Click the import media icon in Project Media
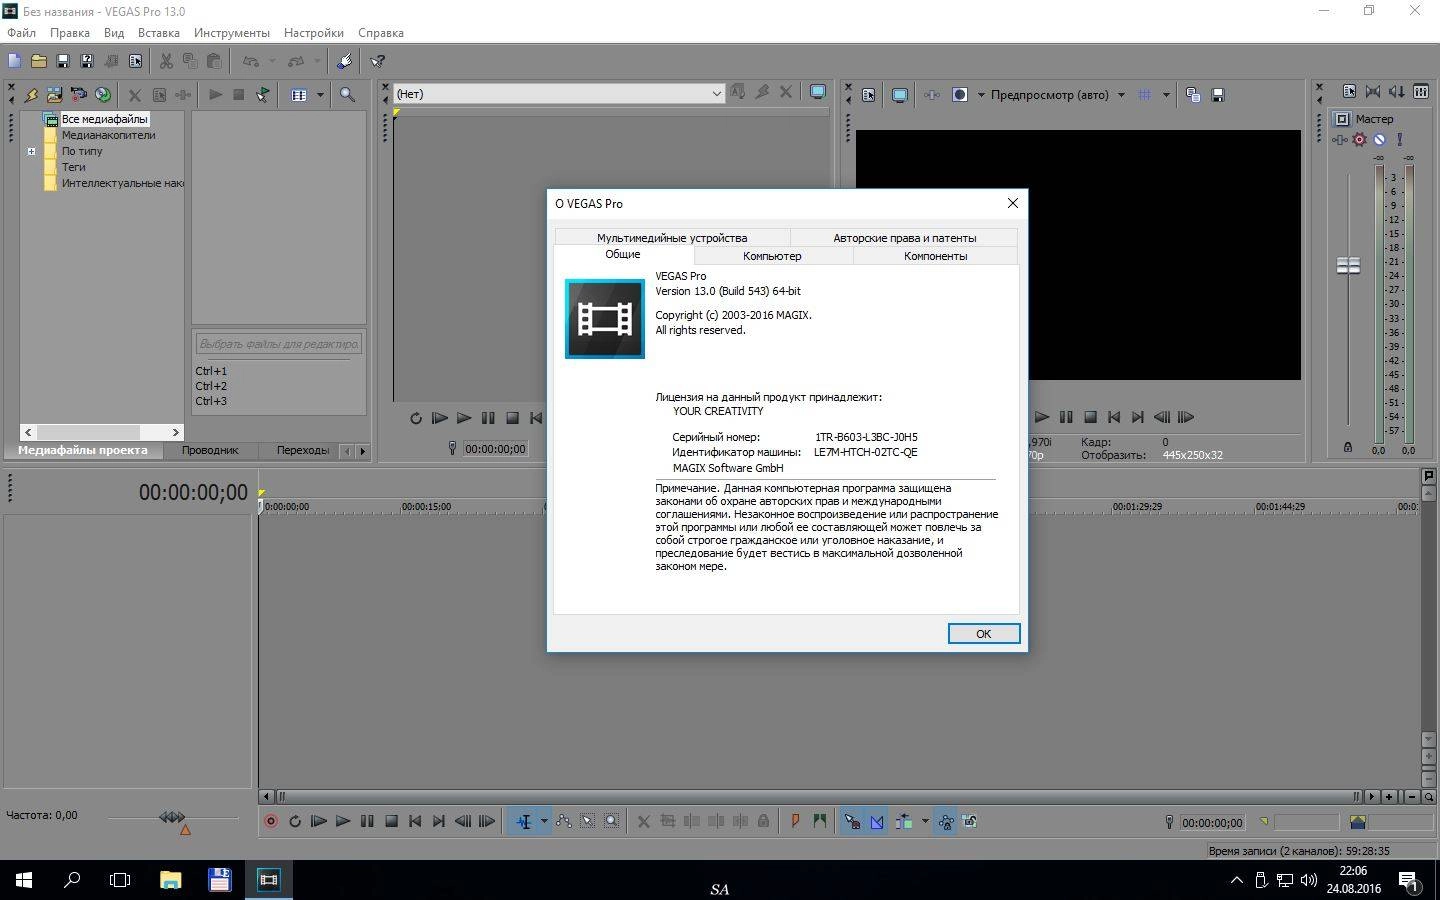This screenshot has height=900, width=1440. (55, 95)
